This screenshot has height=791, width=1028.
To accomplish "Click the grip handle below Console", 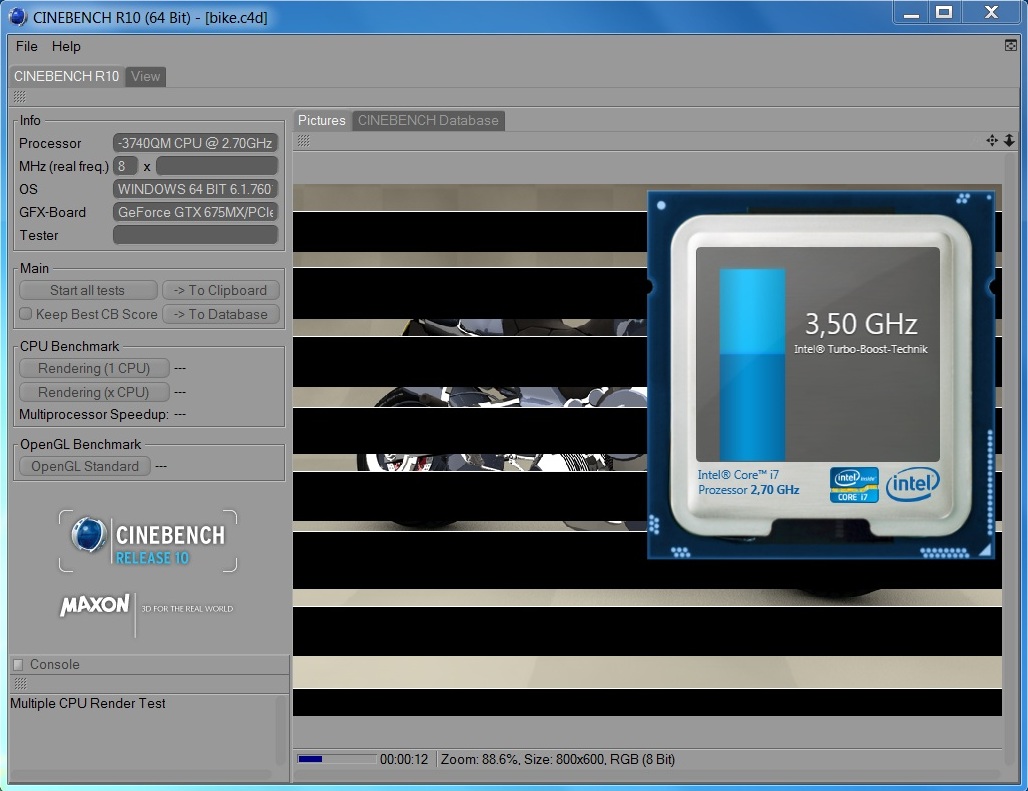I will [20, 684].
